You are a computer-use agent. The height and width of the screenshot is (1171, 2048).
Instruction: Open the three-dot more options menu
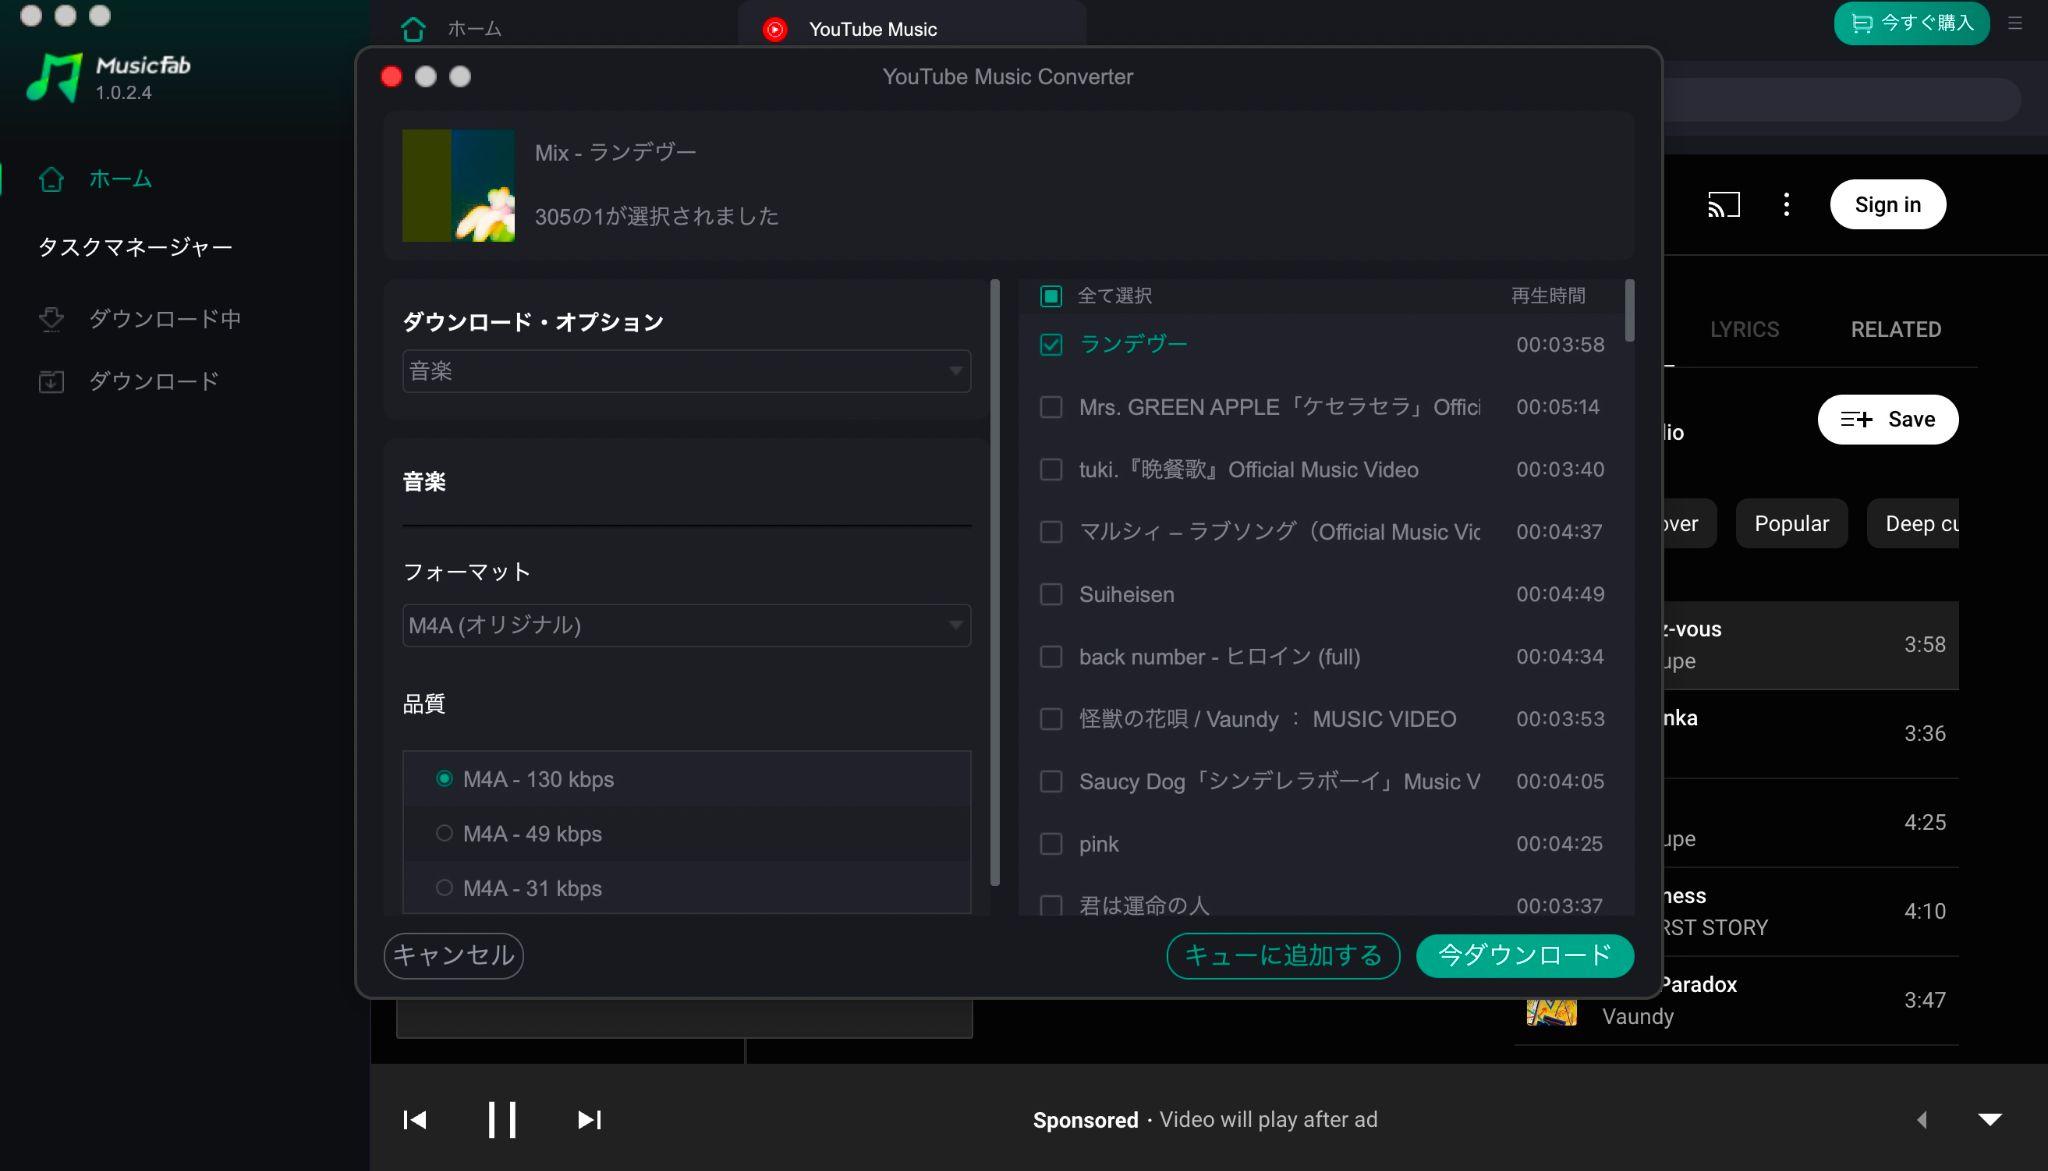pos(1786,205)
